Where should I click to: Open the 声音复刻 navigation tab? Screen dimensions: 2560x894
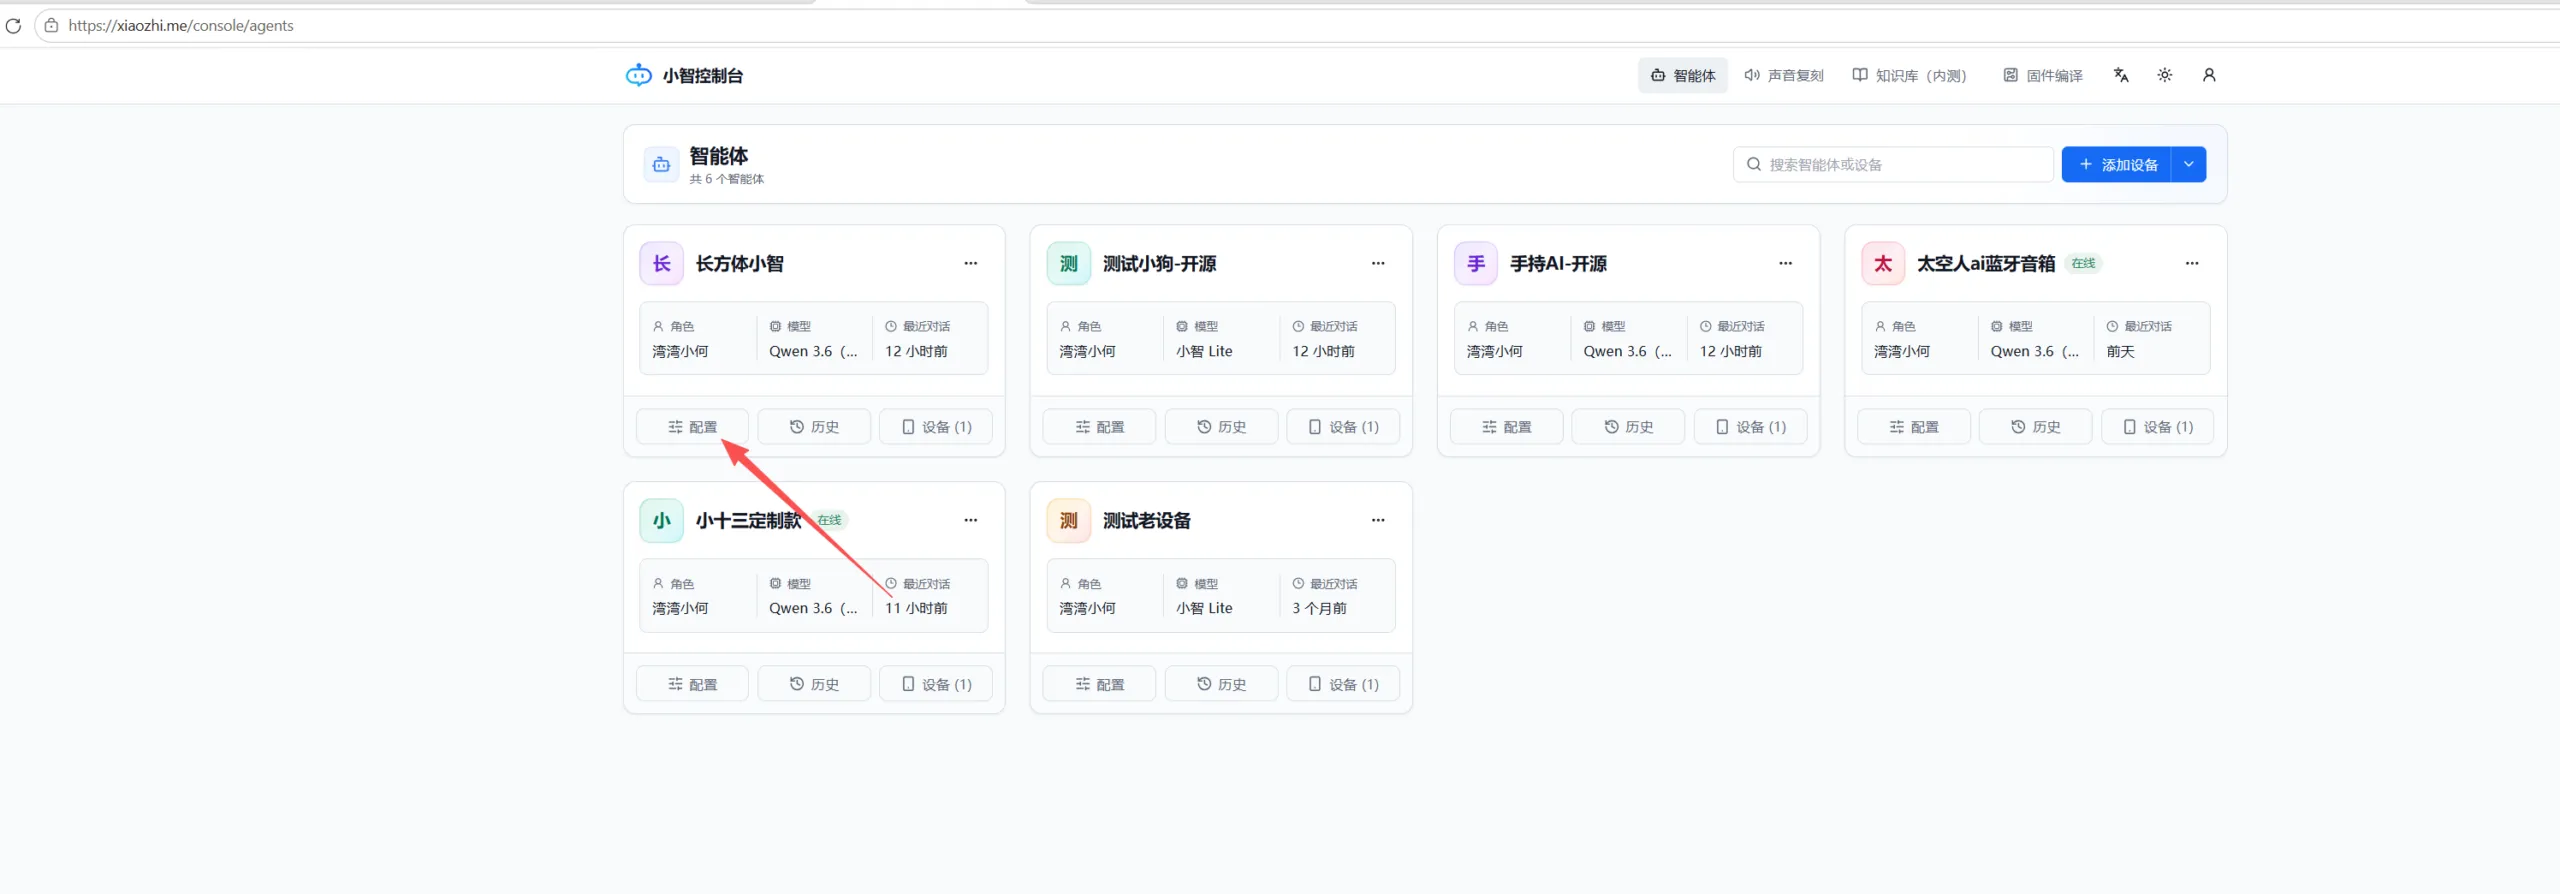click(x=1784, y=76)
